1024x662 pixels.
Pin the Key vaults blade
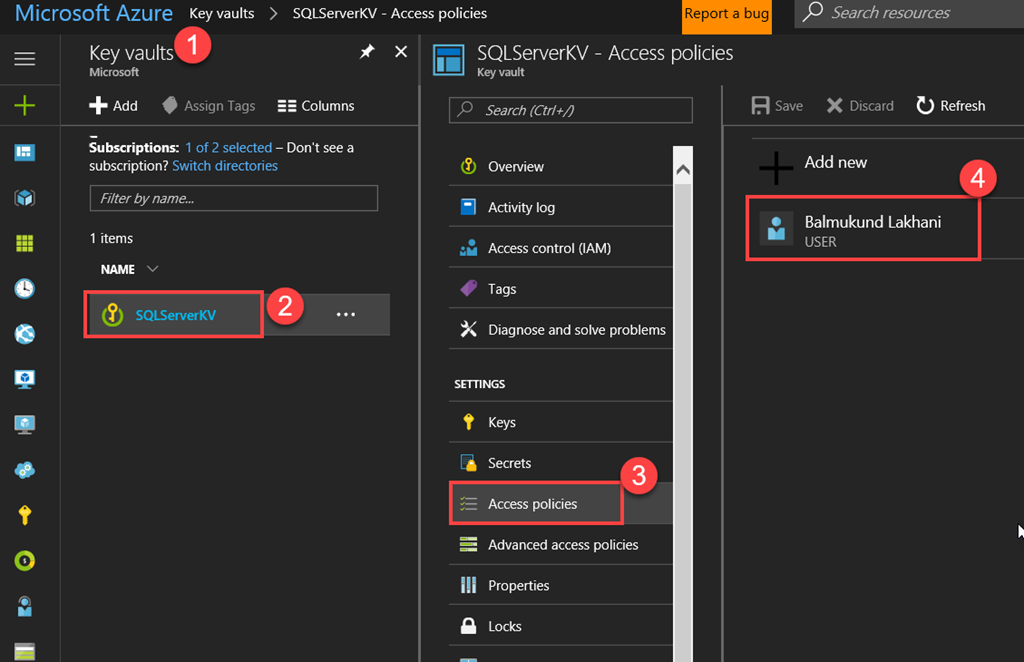[367, 52]
